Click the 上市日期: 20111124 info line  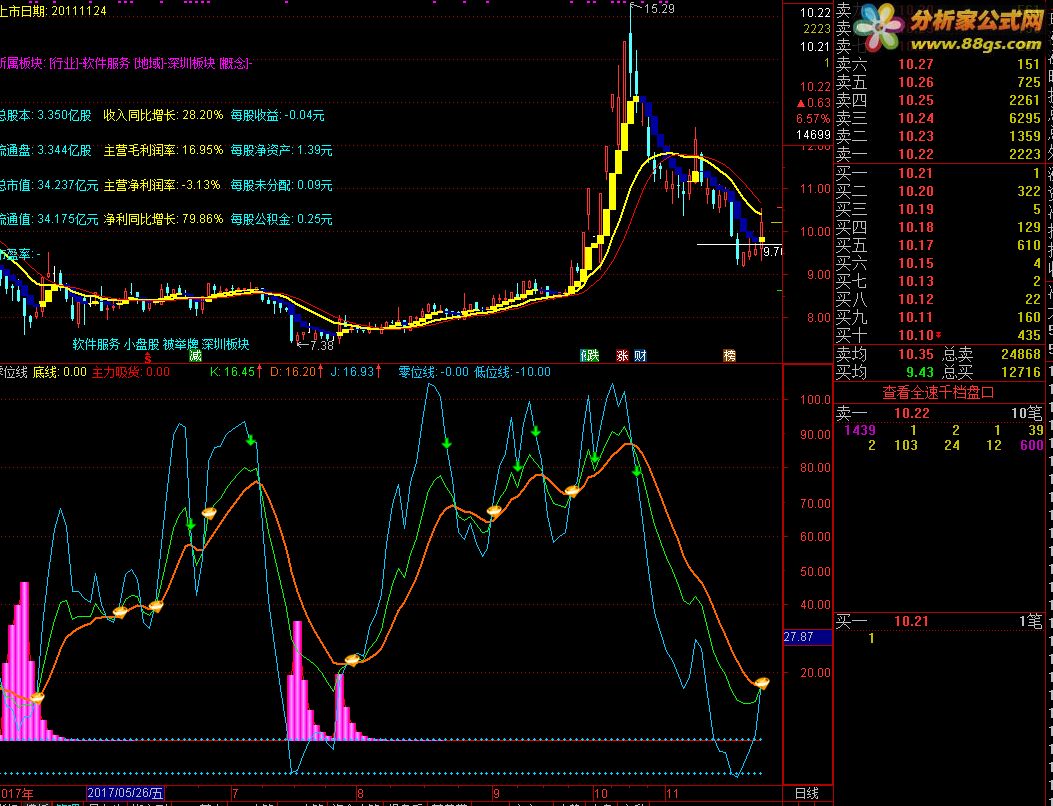coord(52,11)
